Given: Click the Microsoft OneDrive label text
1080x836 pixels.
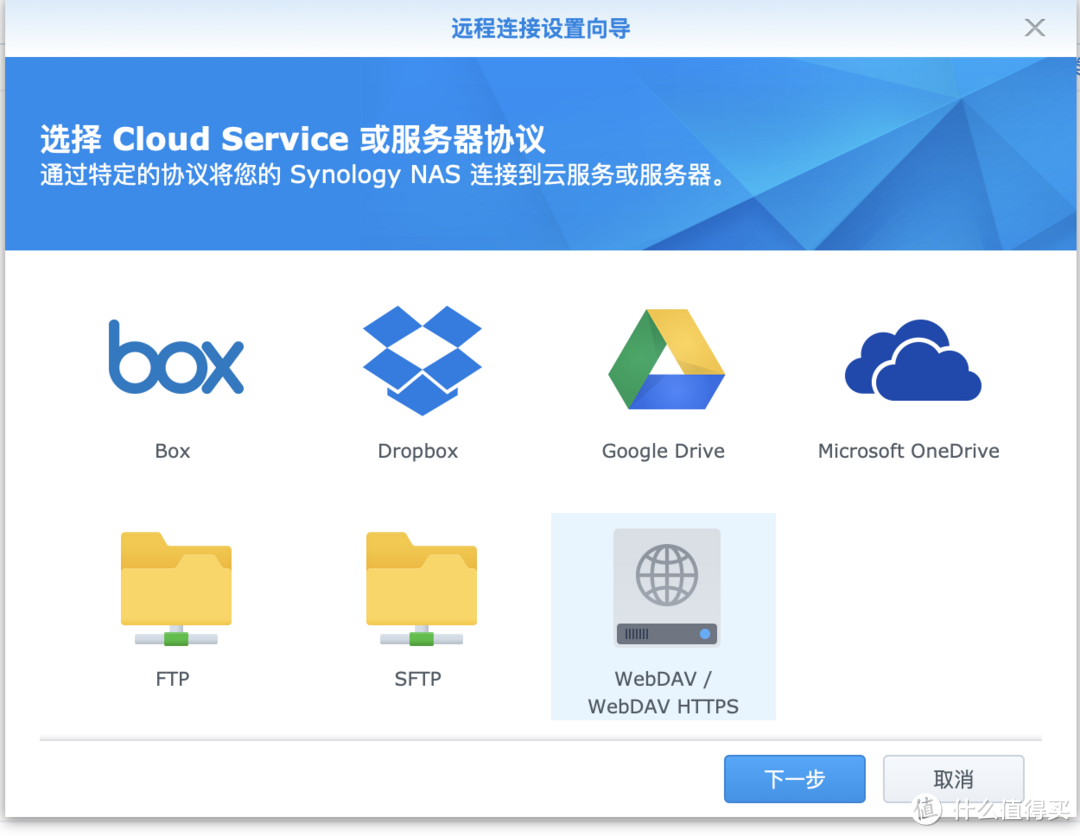Looking at the screenshot, I should pos(908,451).
